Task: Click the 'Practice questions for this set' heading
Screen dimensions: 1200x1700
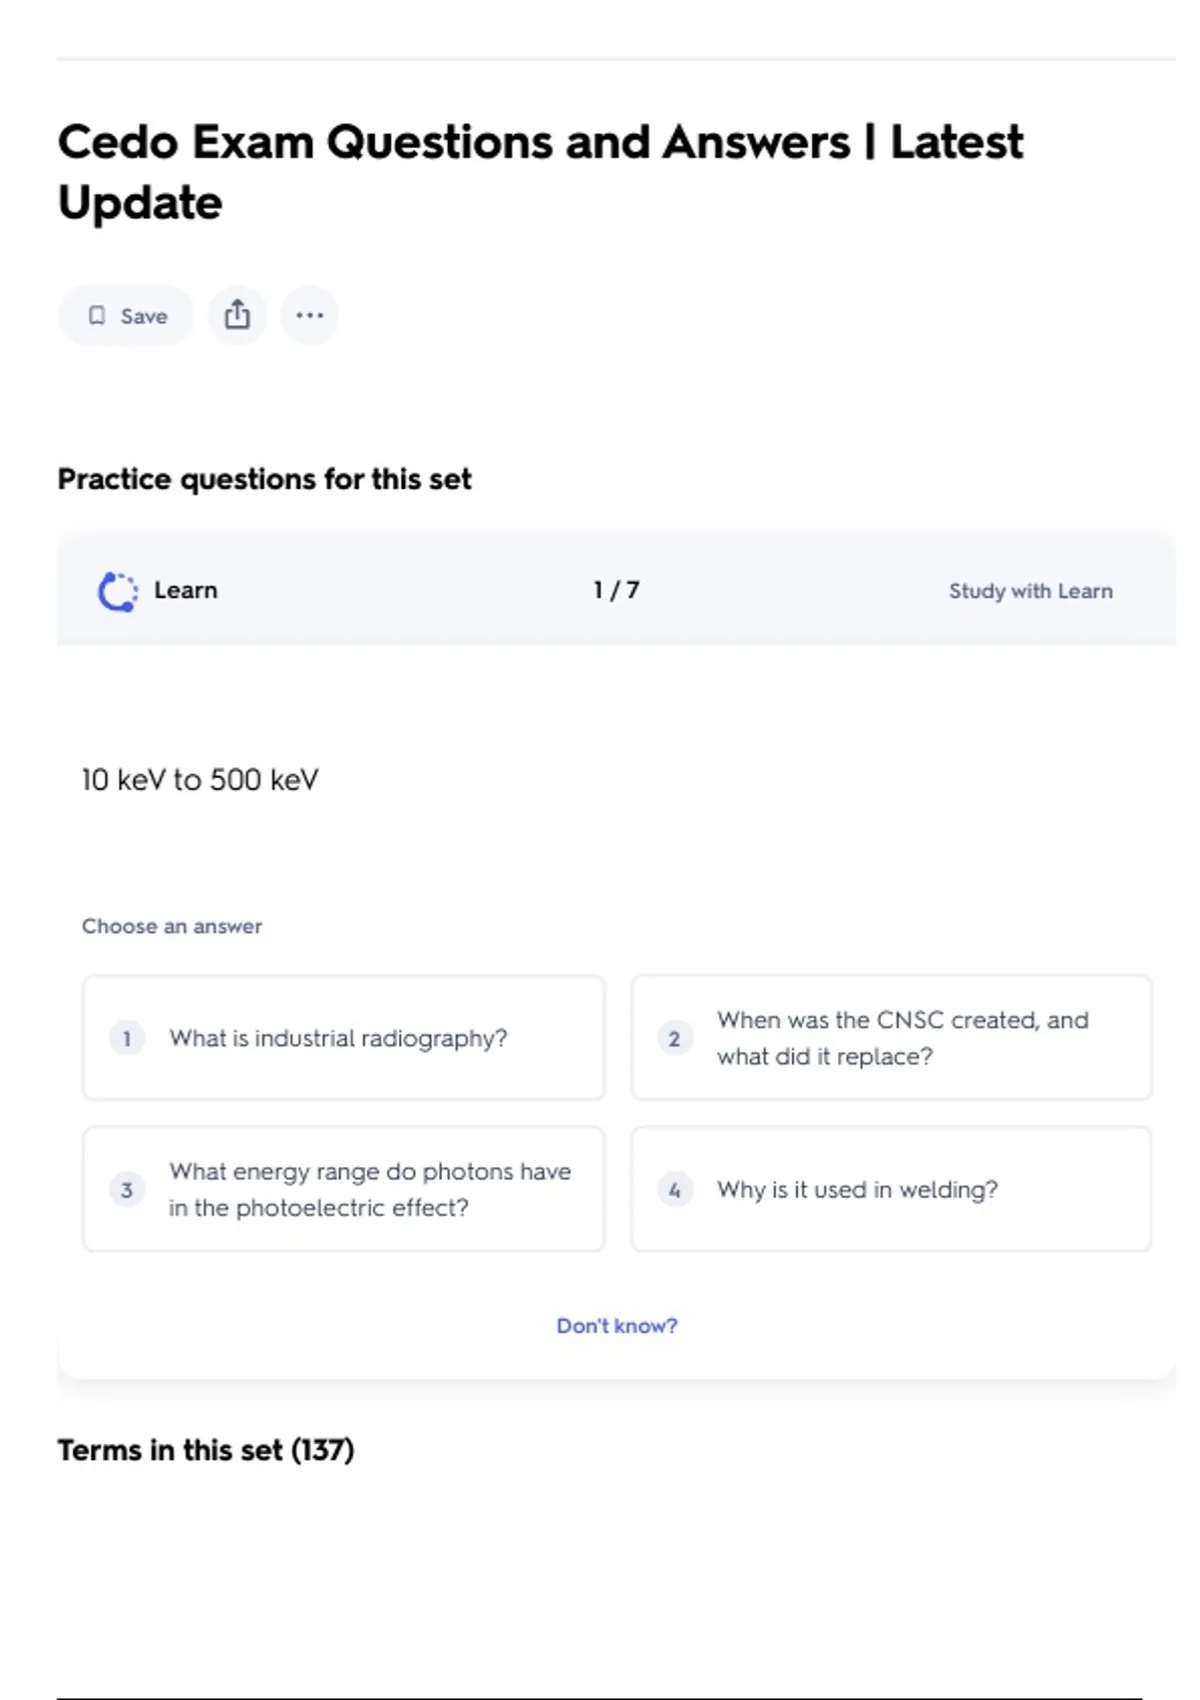Action: click(264, 479)
